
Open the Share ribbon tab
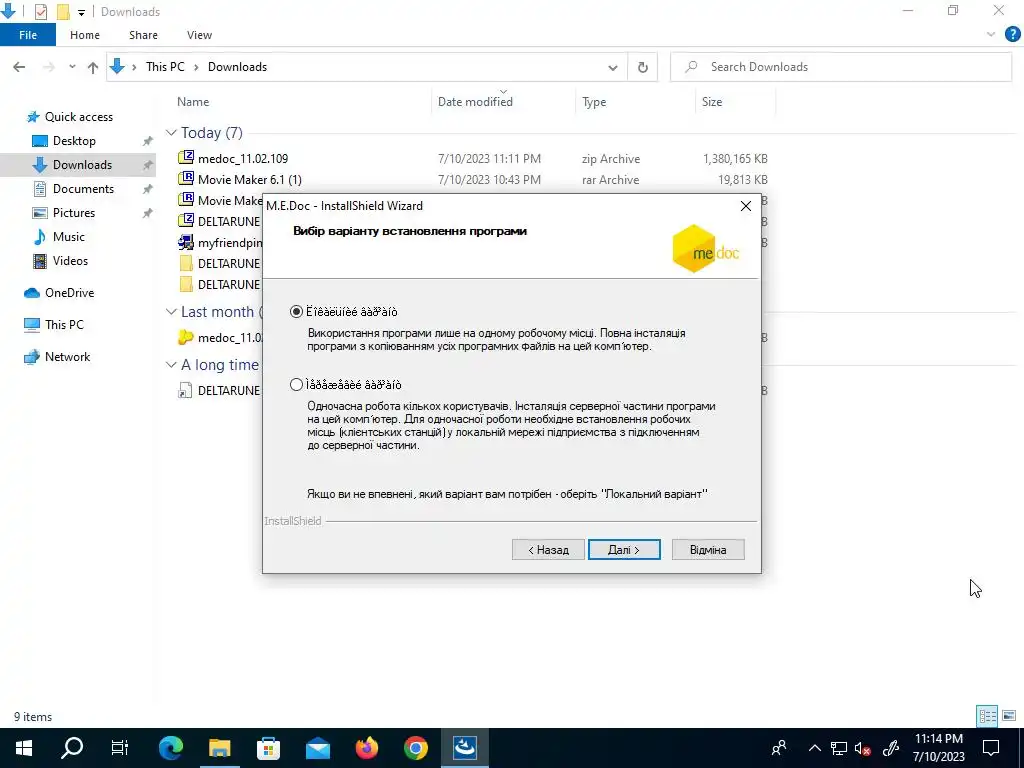click(143, 35)
